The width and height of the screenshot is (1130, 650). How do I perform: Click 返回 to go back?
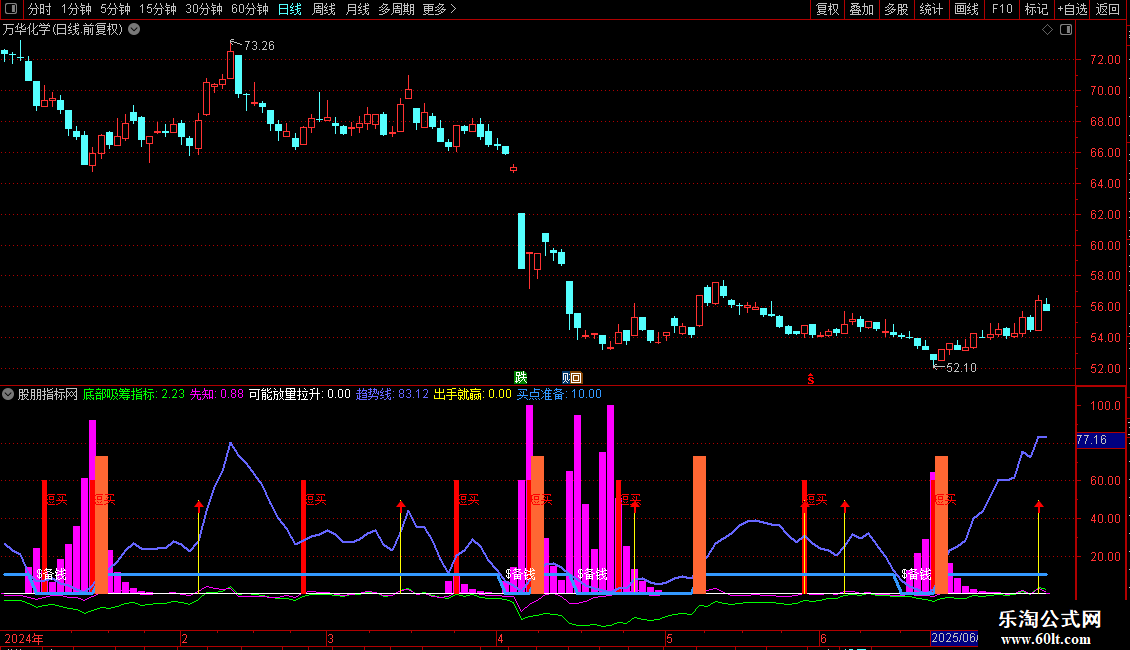[x=1108, y=9]
